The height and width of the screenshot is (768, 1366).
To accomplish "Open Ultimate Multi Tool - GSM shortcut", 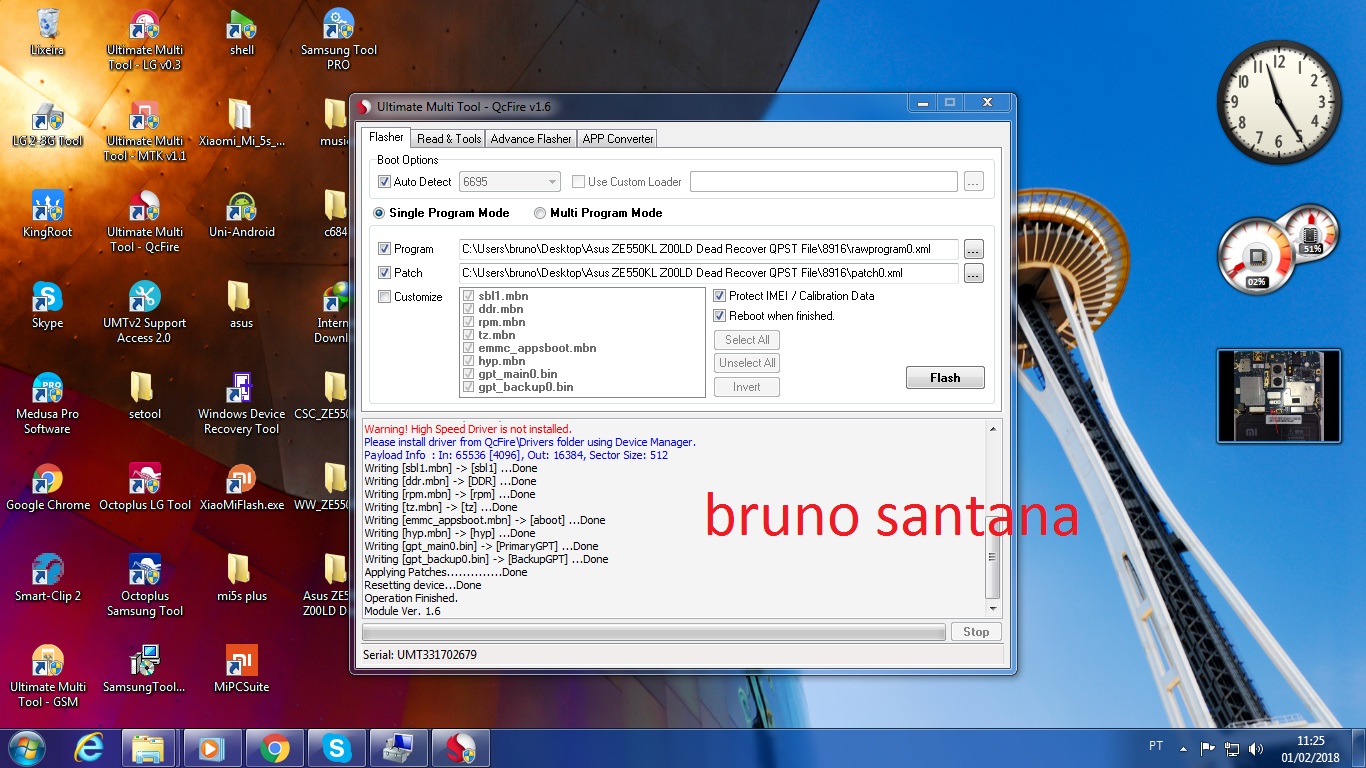I will tap(47, 677).
